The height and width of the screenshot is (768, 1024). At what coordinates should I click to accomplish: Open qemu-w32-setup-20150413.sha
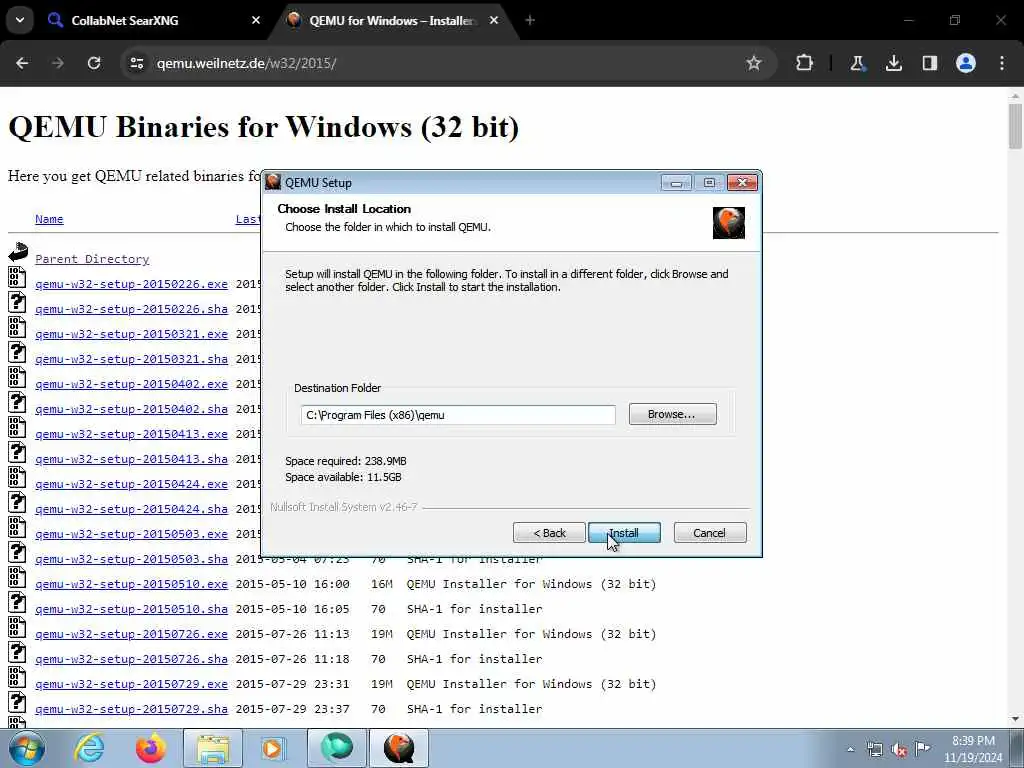coord(131,459)
